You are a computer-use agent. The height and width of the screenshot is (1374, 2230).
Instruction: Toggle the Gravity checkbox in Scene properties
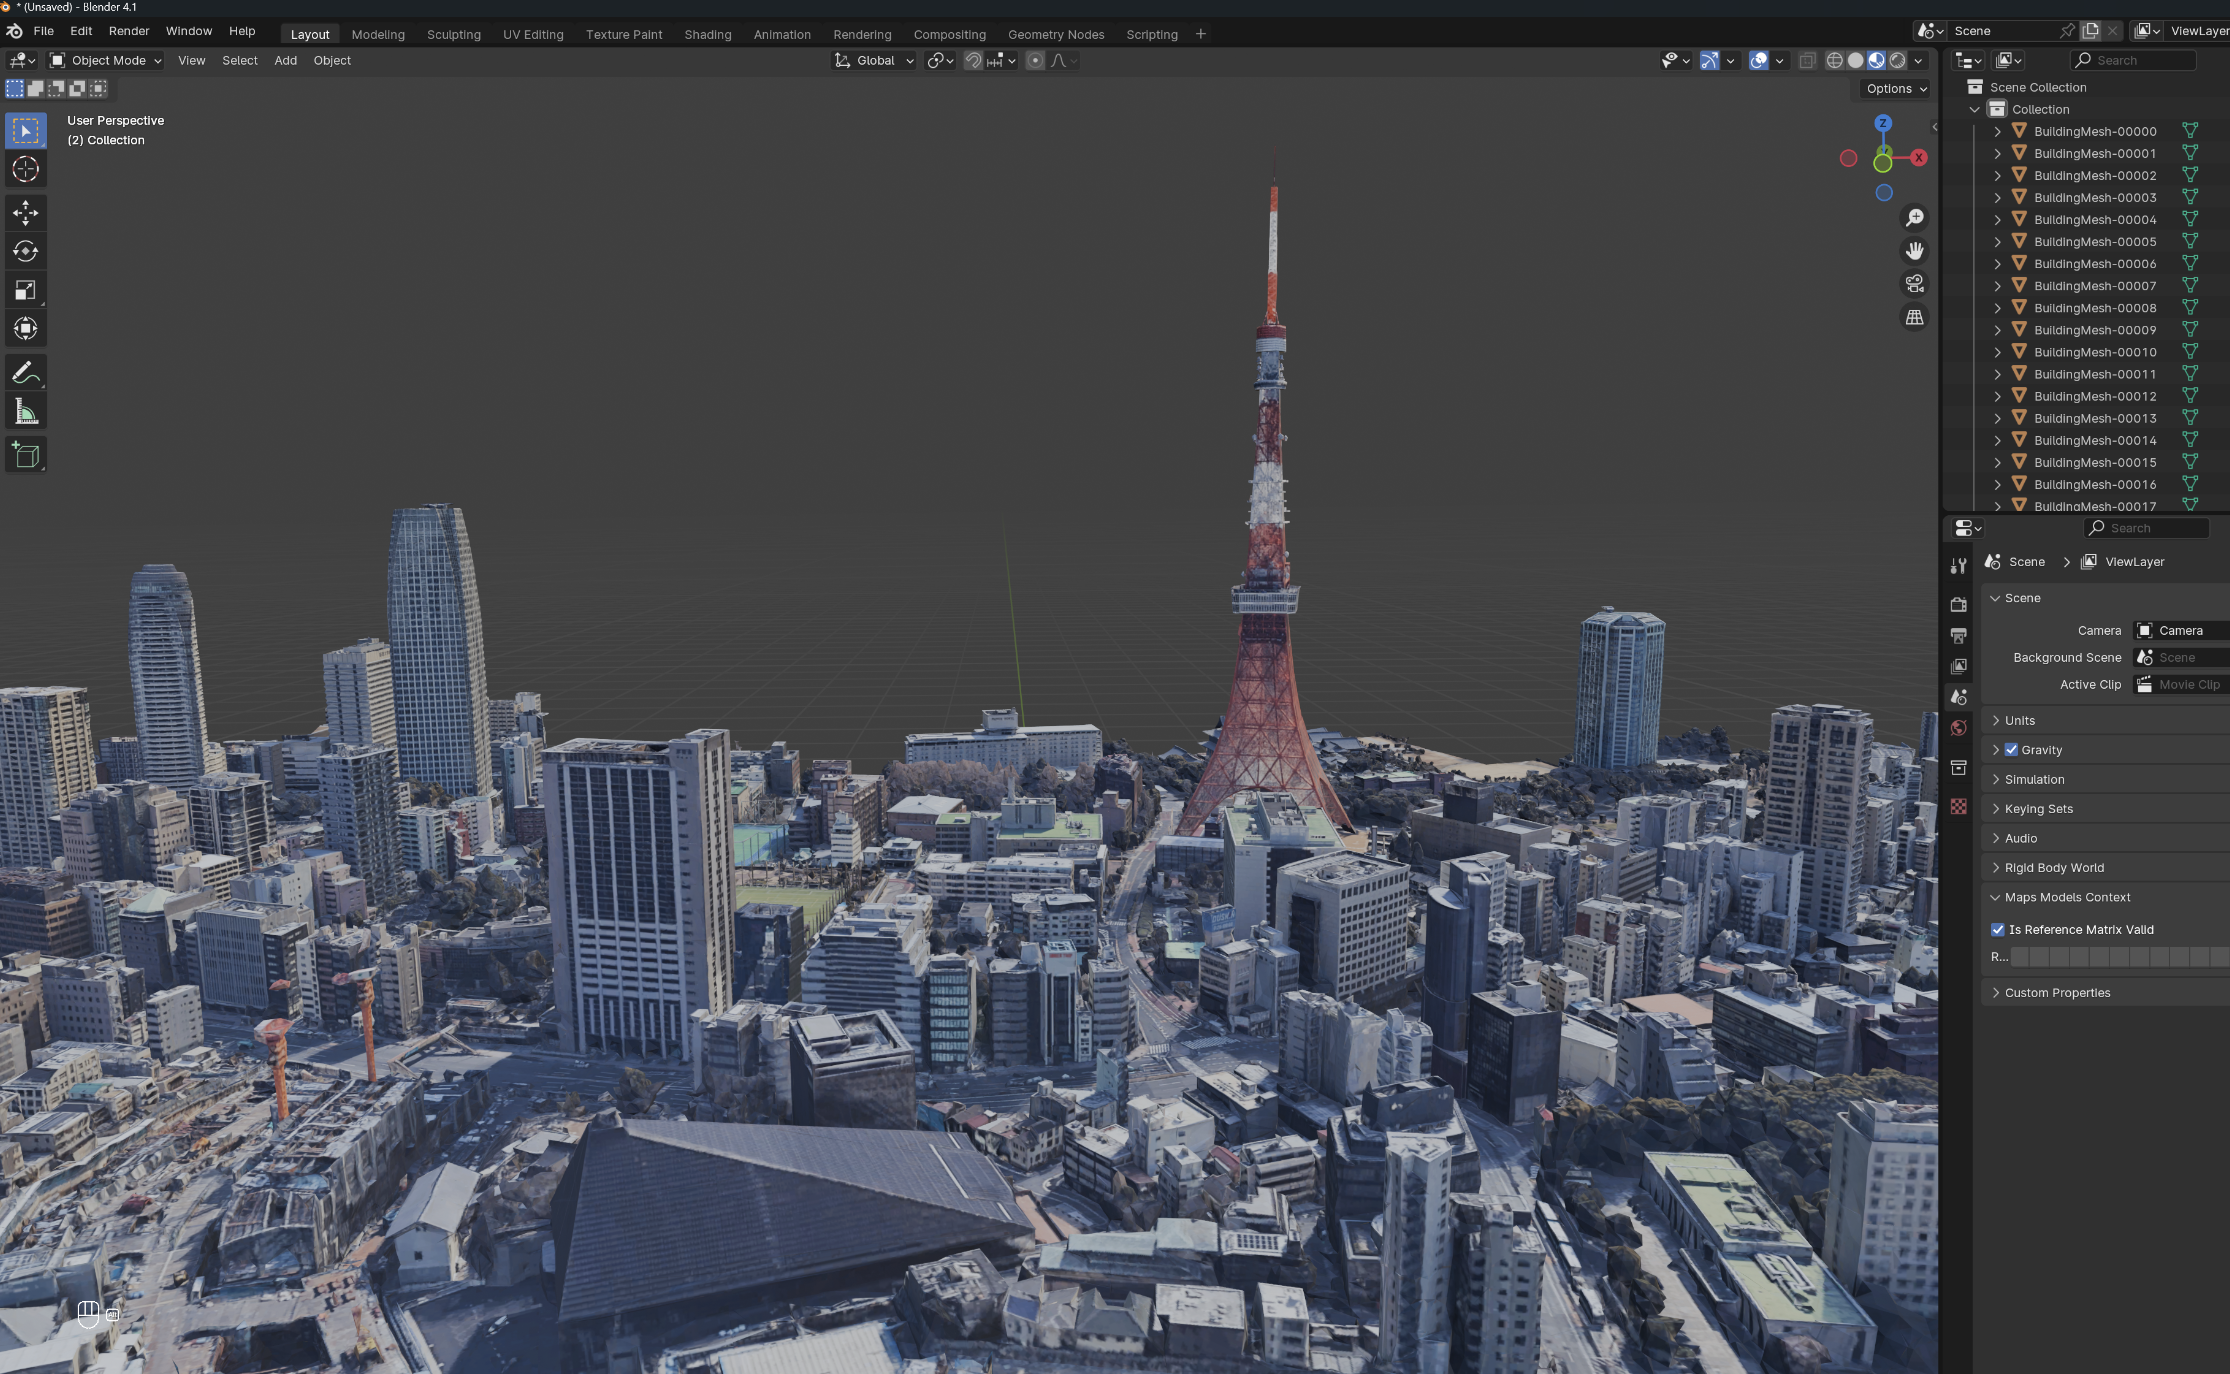point(2011,749)
